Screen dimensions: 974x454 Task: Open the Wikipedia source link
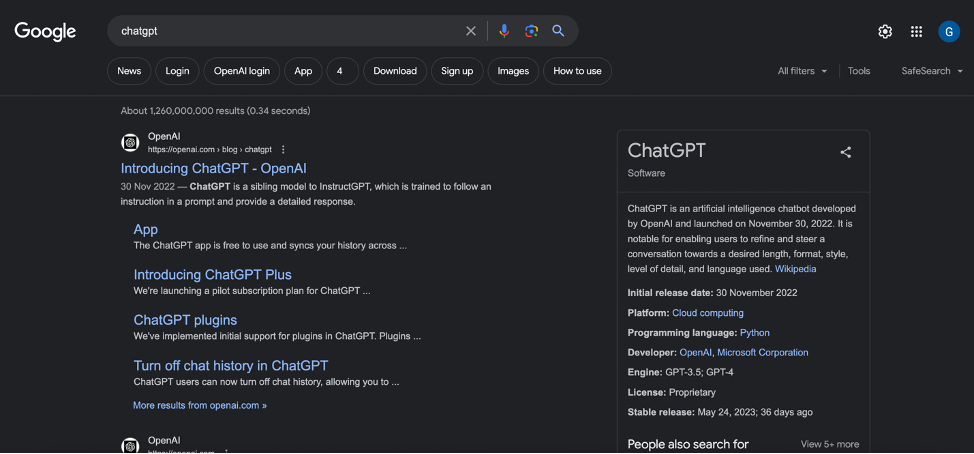(x=796, y=269)
